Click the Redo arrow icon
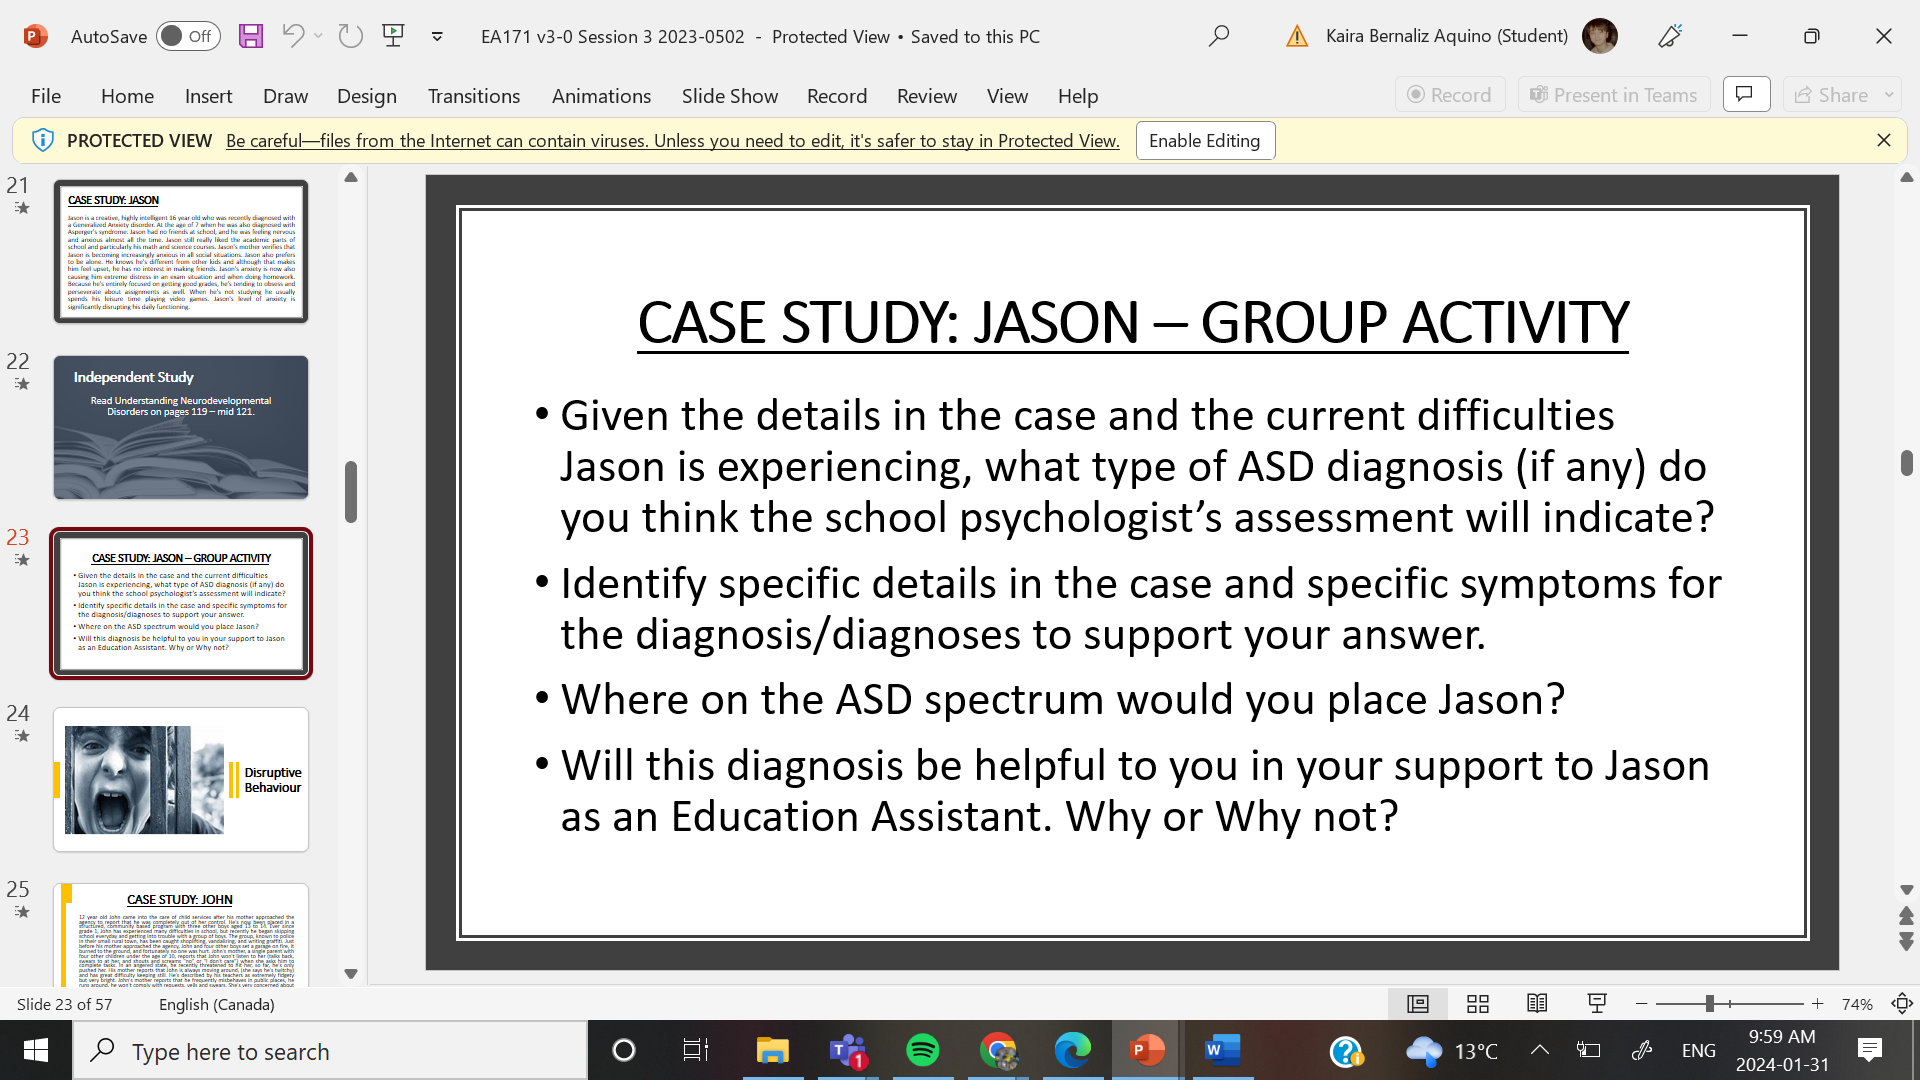The image size is (1920, 1080). point(350,37)
